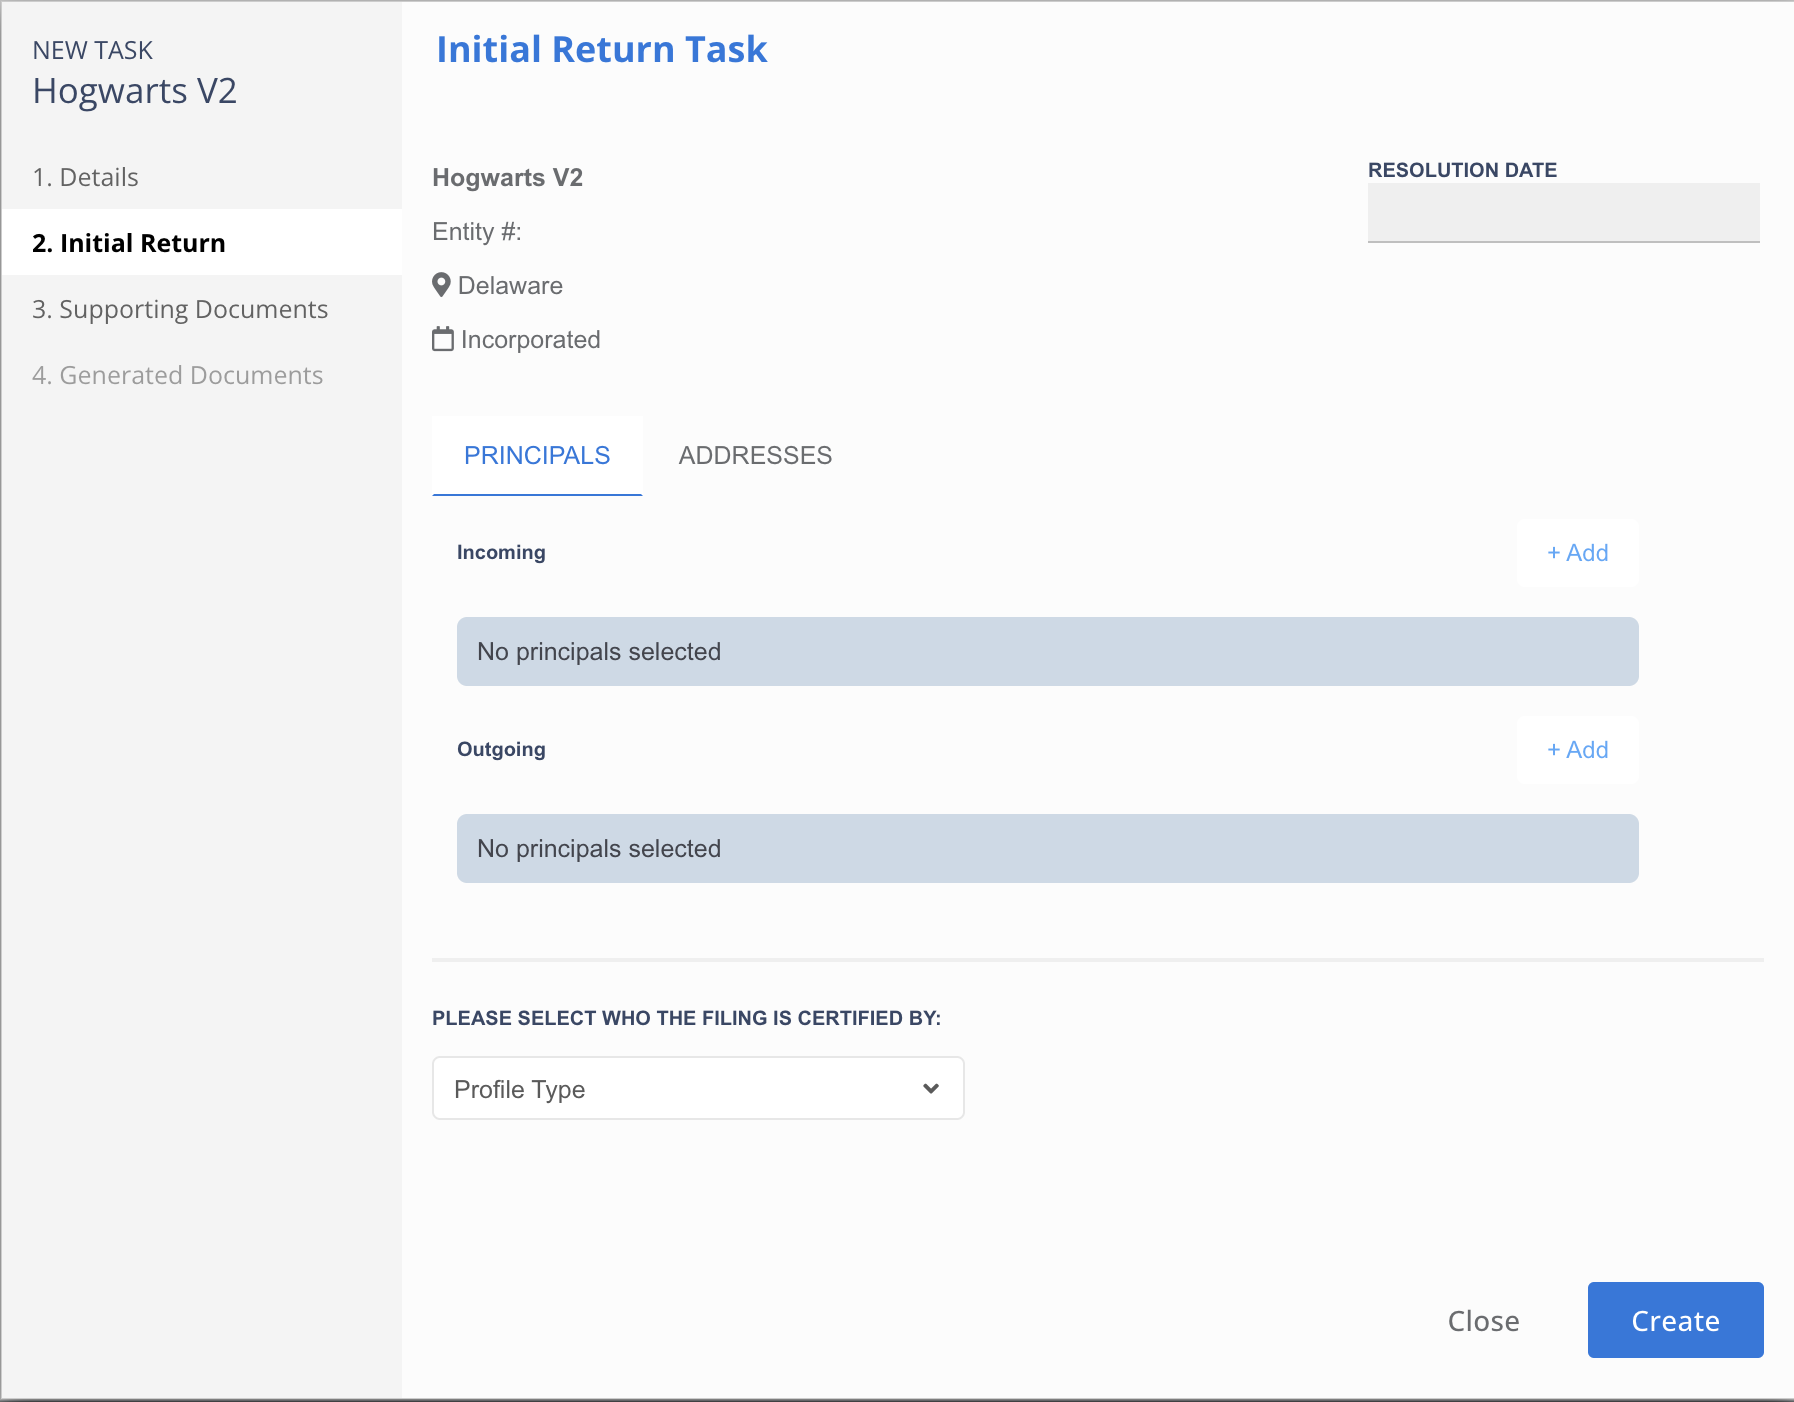Click the Resolution Date input field
1794x1402 pixels.
click(1563, 212)
